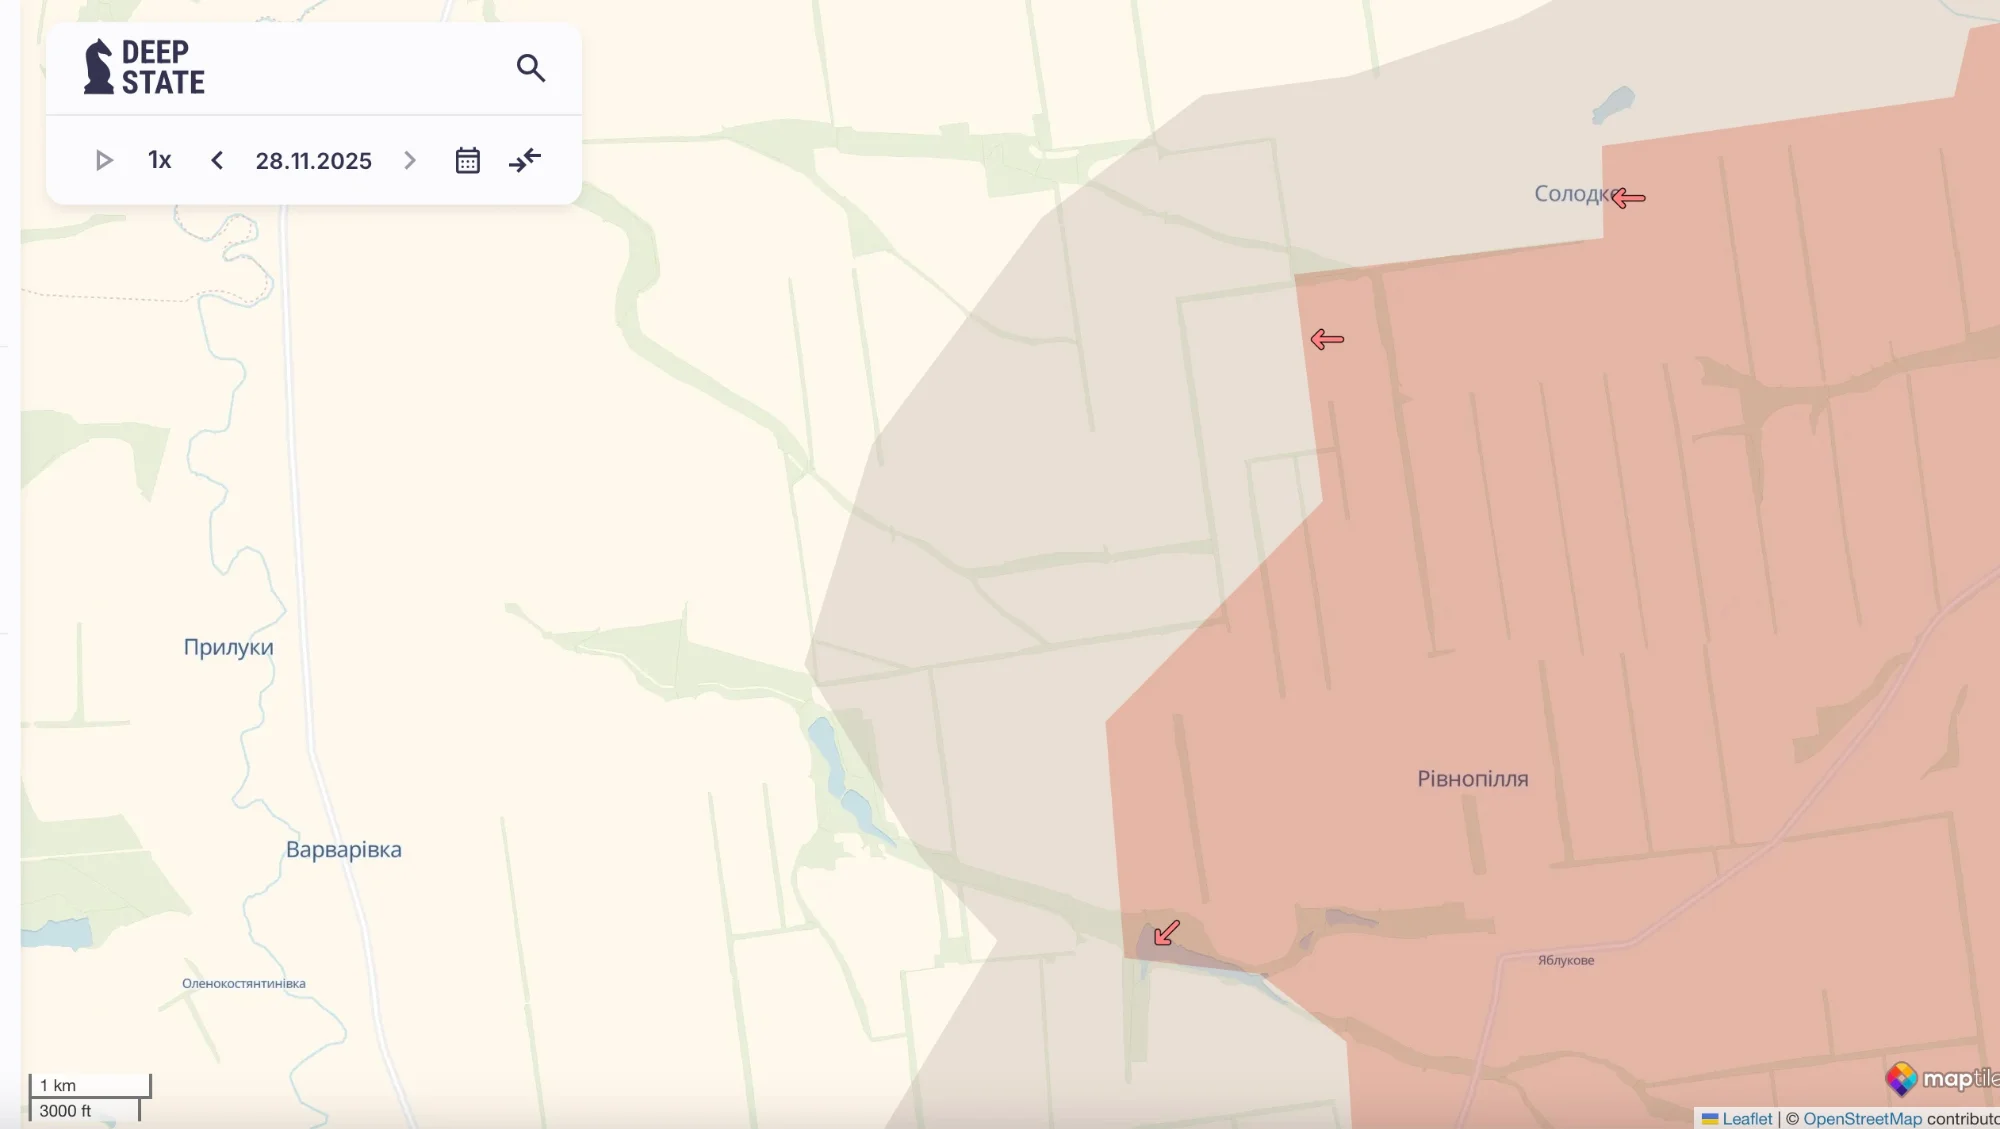
Task: Open the calendar date picker icon
Action: point(467,160)
